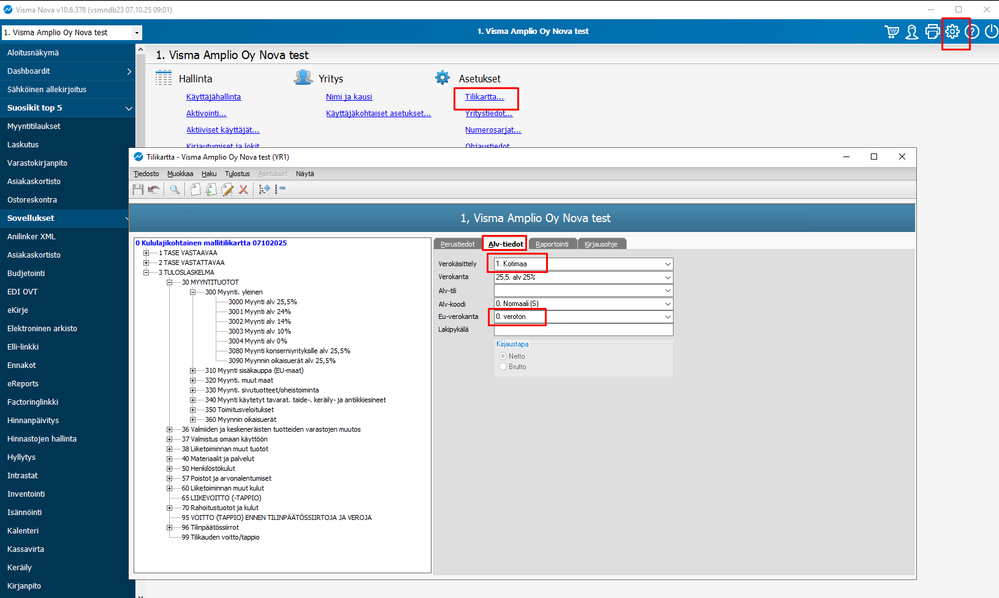This screenshot has width=999, height=598.
Task: Expand Dashboardit sidebar chevron
Action: pyautogui.click(x=129, y=71)
